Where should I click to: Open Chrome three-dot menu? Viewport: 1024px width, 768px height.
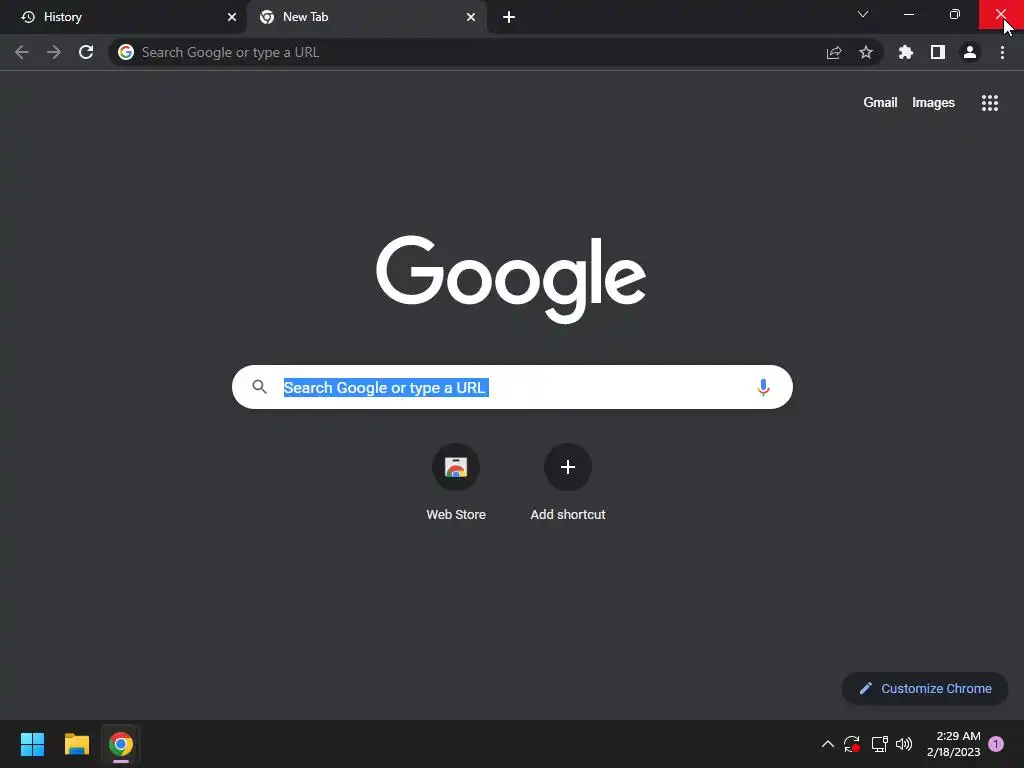point(1002,52)
